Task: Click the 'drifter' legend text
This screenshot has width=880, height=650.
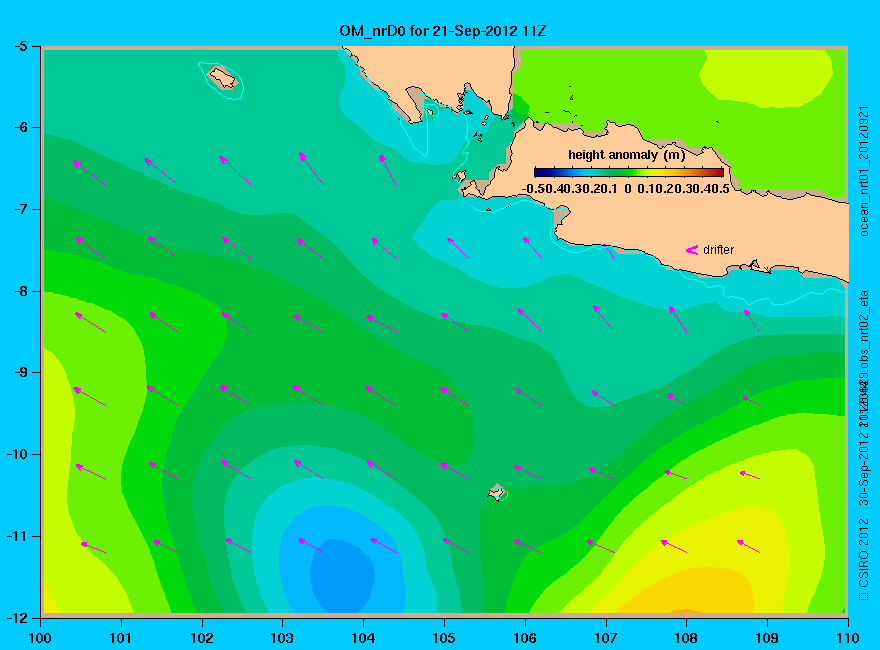Action: point(718,250)
